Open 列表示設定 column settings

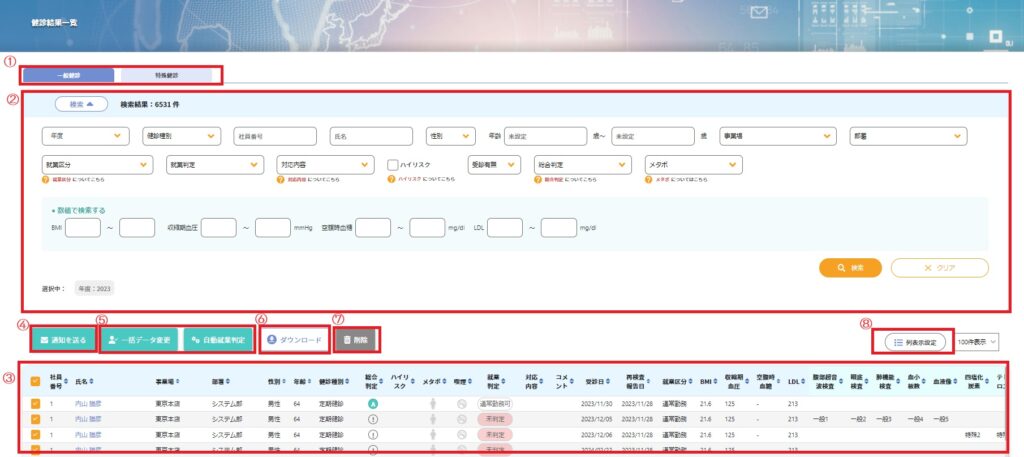coord(915,341)
